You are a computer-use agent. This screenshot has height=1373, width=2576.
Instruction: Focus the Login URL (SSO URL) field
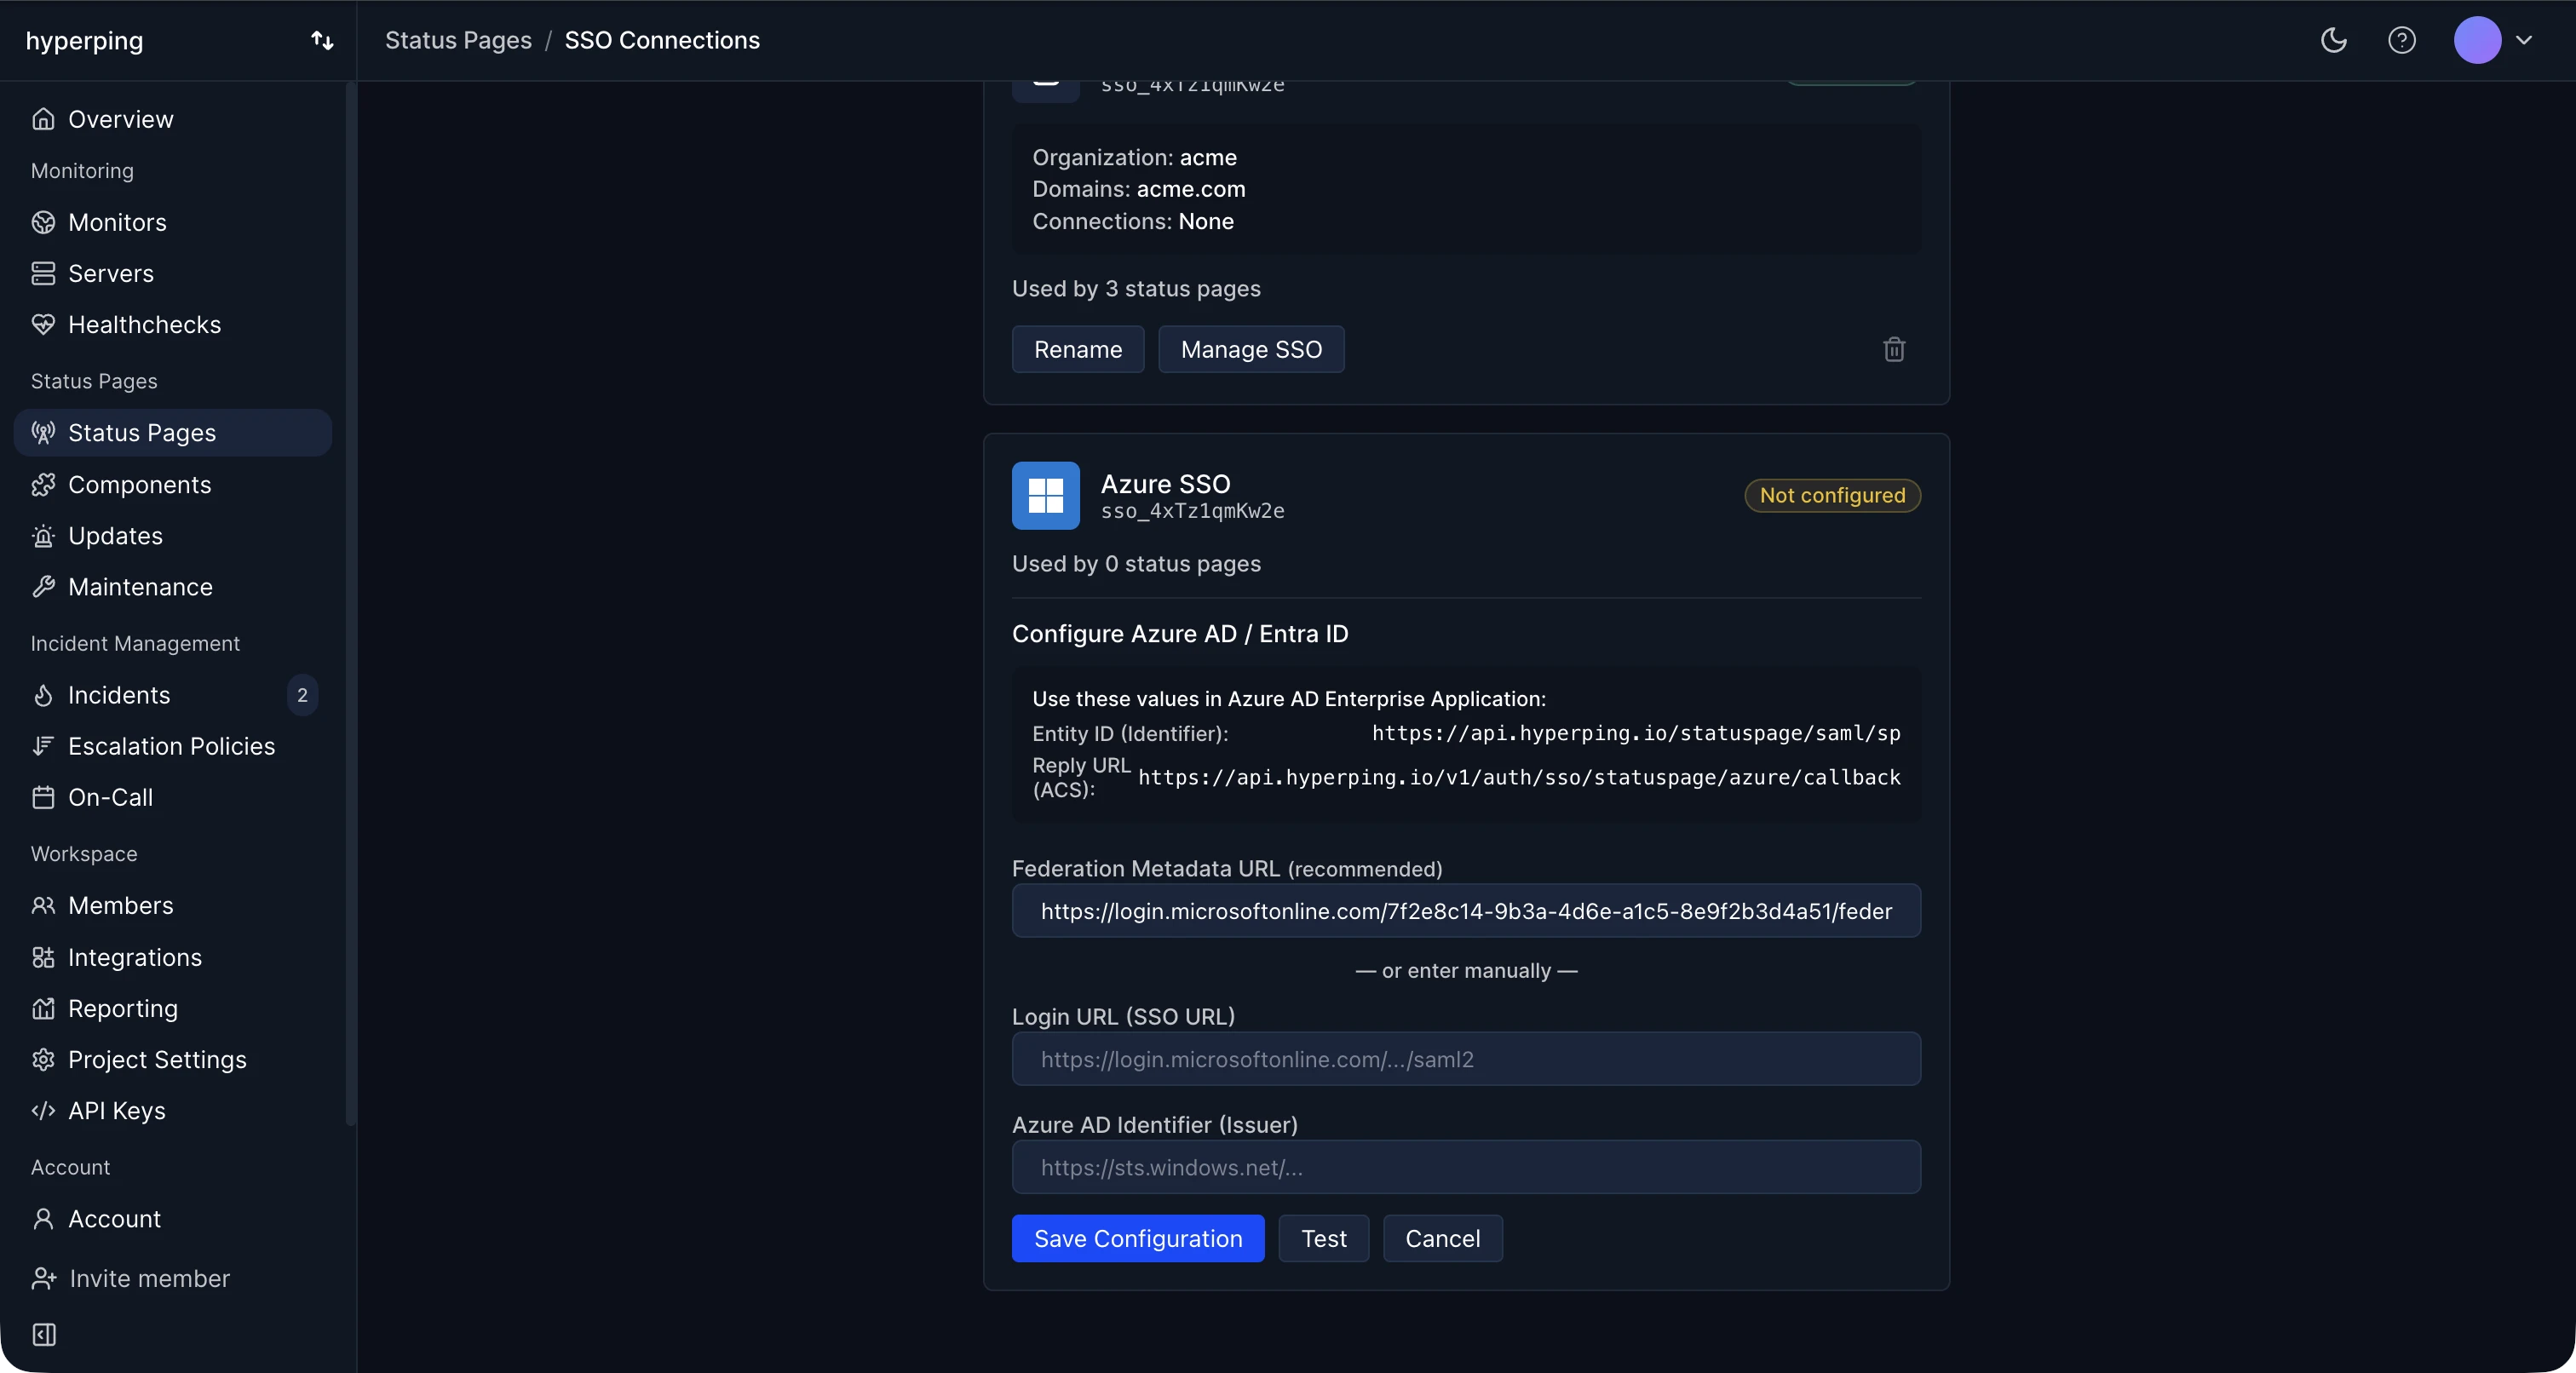point(1466,1058)
